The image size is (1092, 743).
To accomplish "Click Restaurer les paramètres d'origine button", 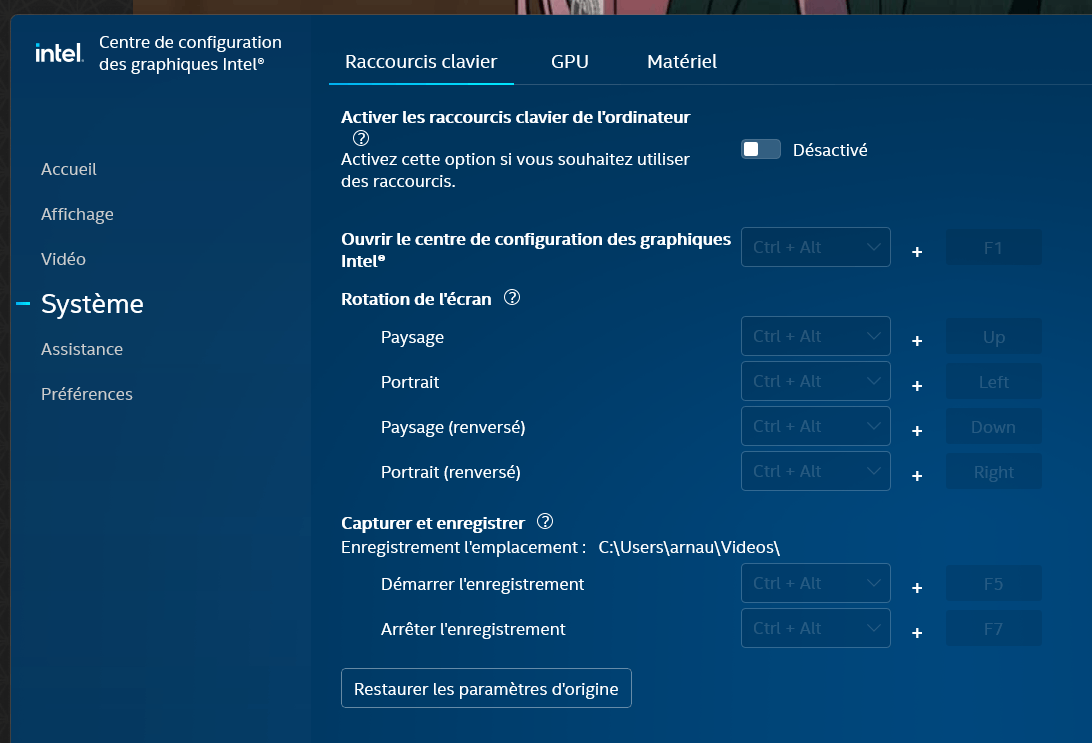I will coord(486,688).
